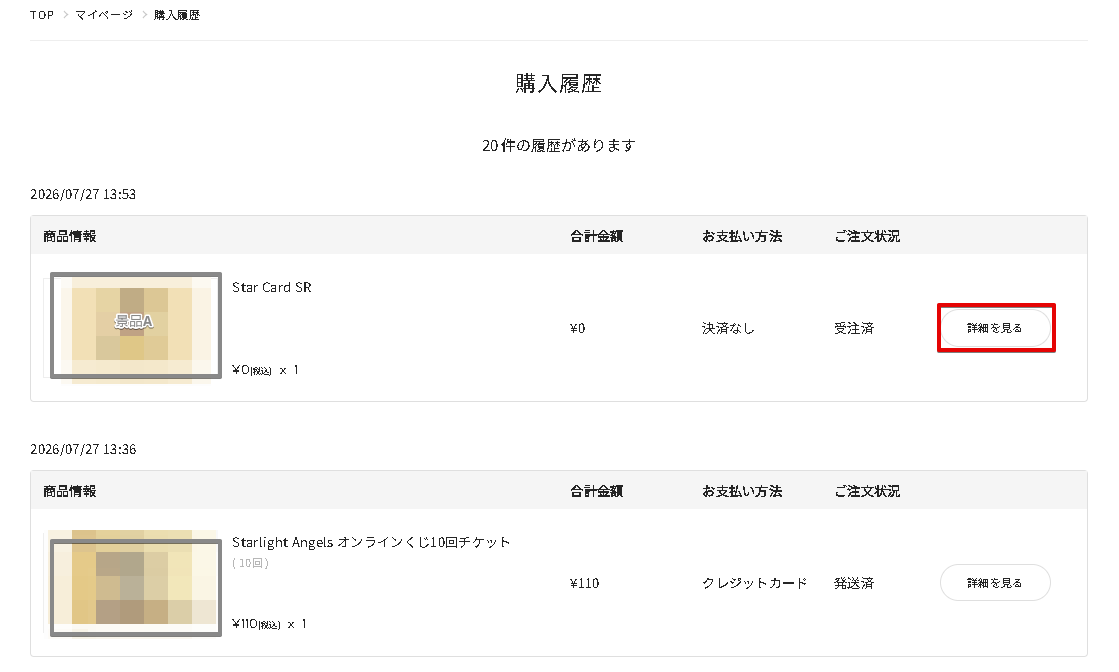1119x672 pixels.
Task: Open マイページ breadcrumb link
Action: (104, 15)
